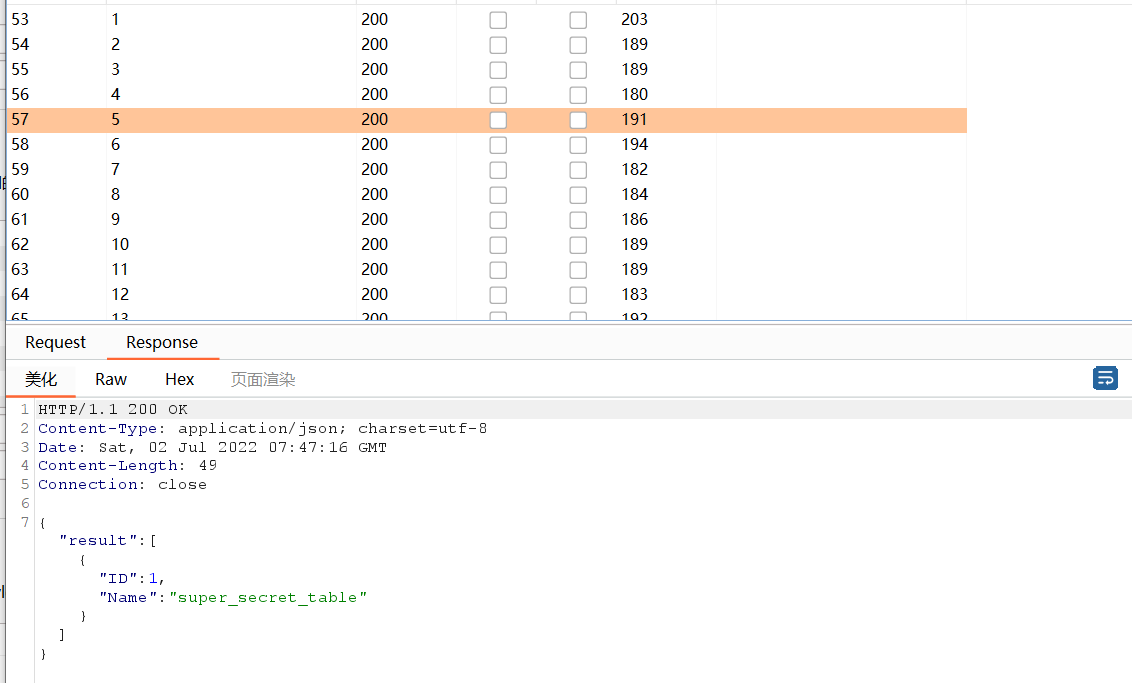Enable the first checkbox in row 60
The width and height of the screenshot is (1132, 683).
coord(498,195)
